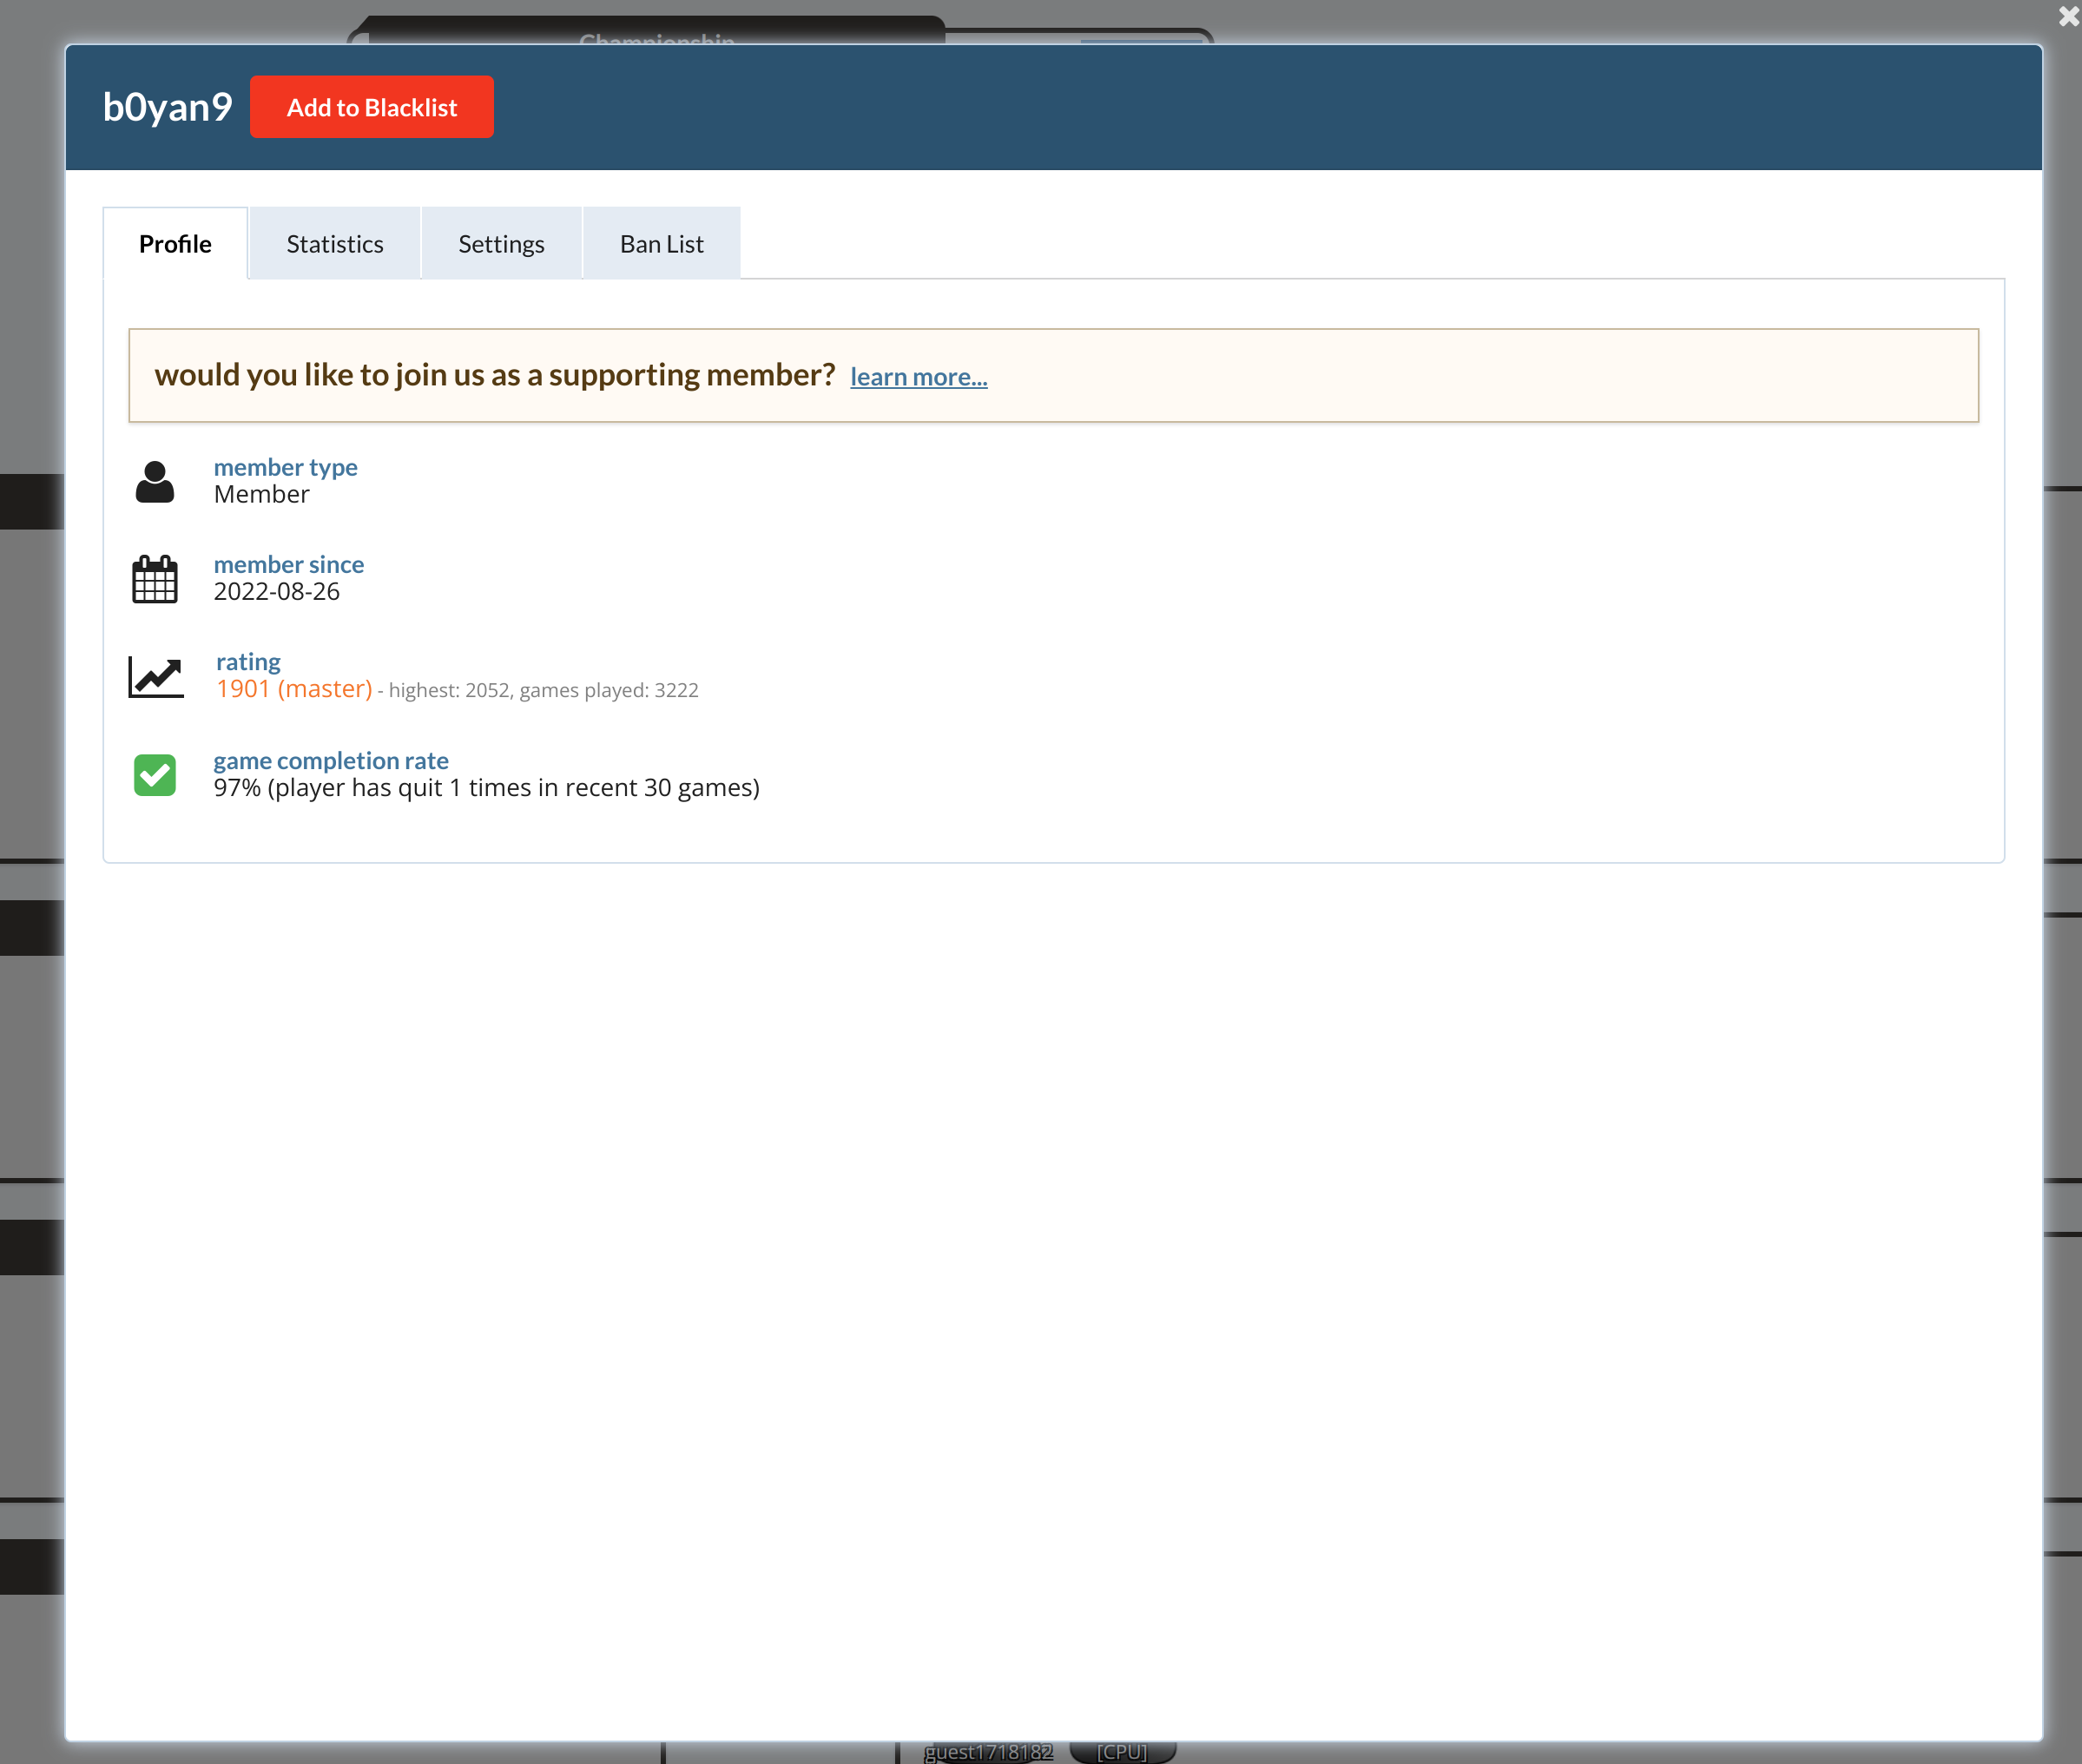Click the Profile tab

click(175, 243)
